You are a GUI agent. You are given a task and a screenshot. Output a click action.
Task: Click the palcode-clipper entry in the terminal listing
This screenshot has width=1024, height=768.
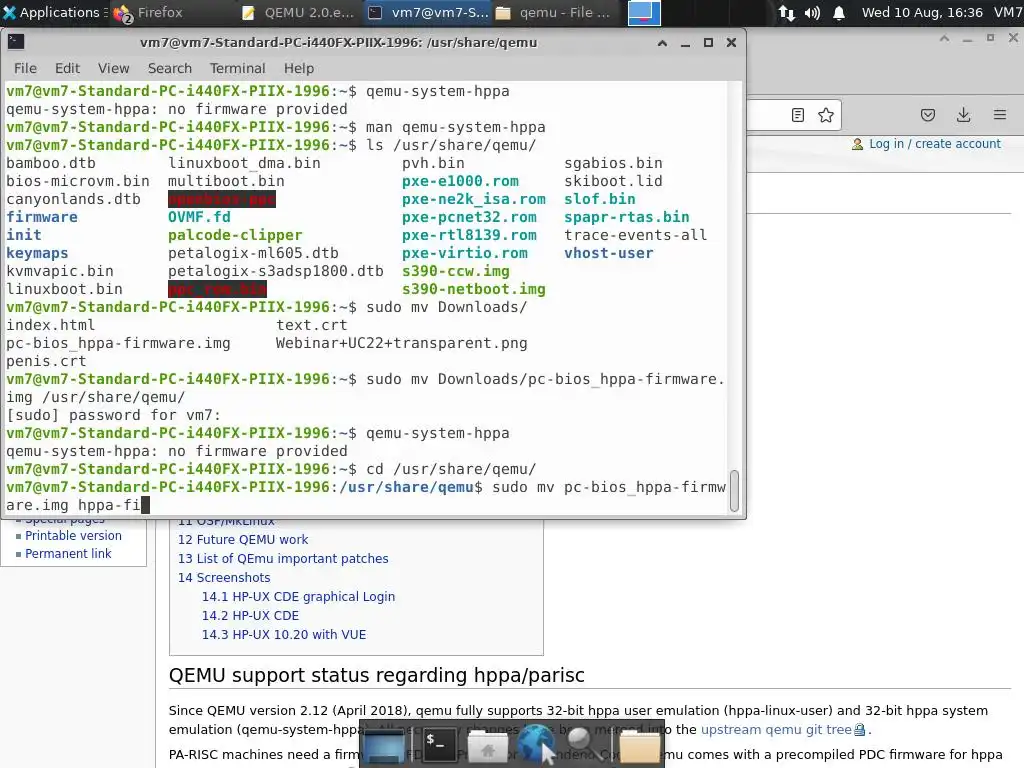[x=235, y=235]
